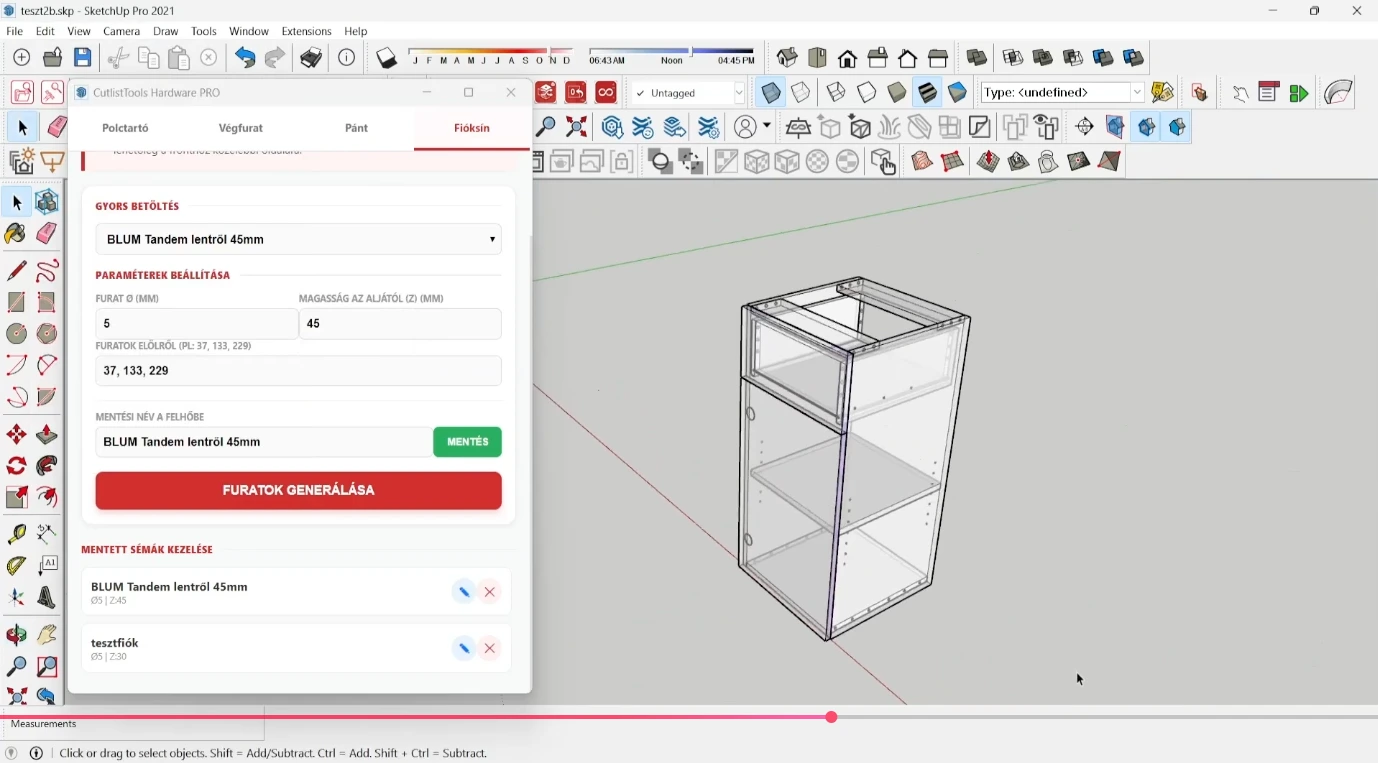Click the Print icon in toolbar

pos(311,58)
